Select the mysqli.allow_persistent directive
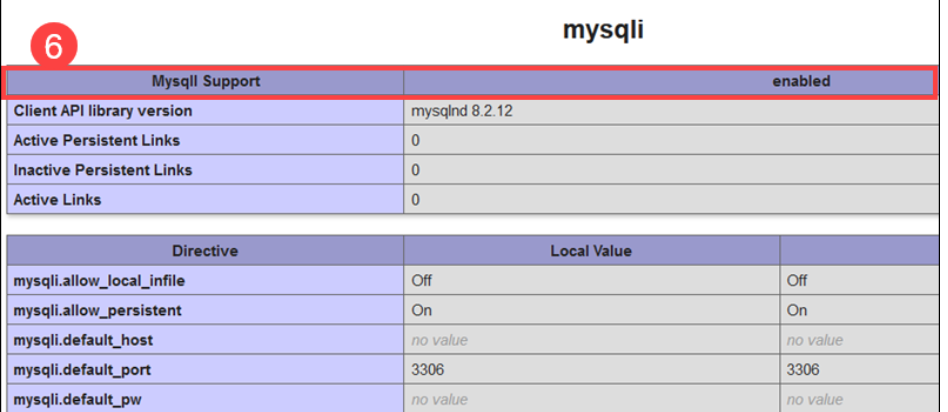948x412 pixels. click(x=97, y=310)
